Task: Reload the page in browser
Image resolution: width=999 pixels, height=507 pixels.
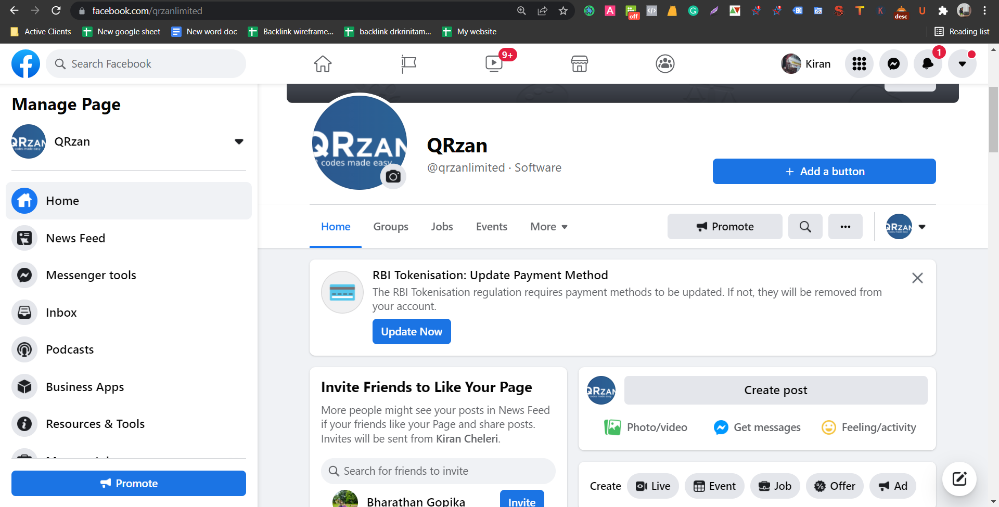Action: [x=56, y=11]
